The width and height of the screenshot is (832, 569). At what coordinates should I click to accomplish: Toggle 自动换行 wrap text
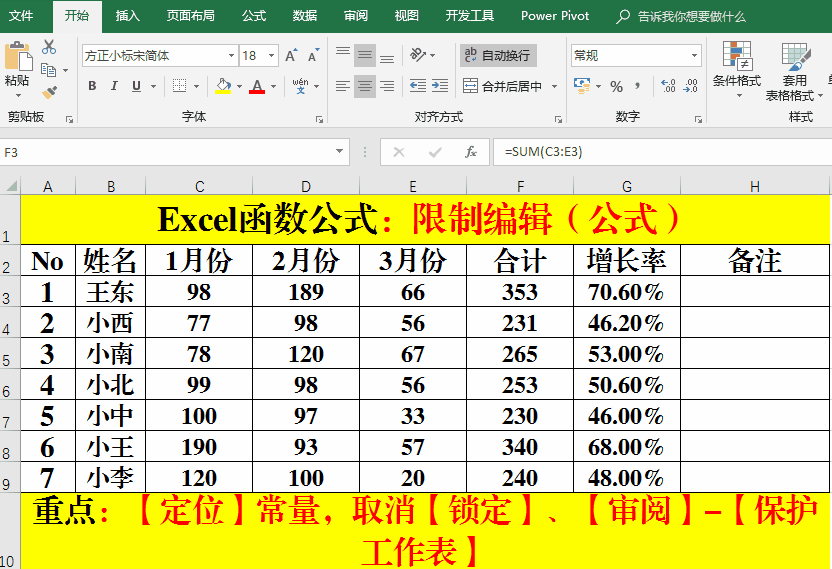pos(498,55)
